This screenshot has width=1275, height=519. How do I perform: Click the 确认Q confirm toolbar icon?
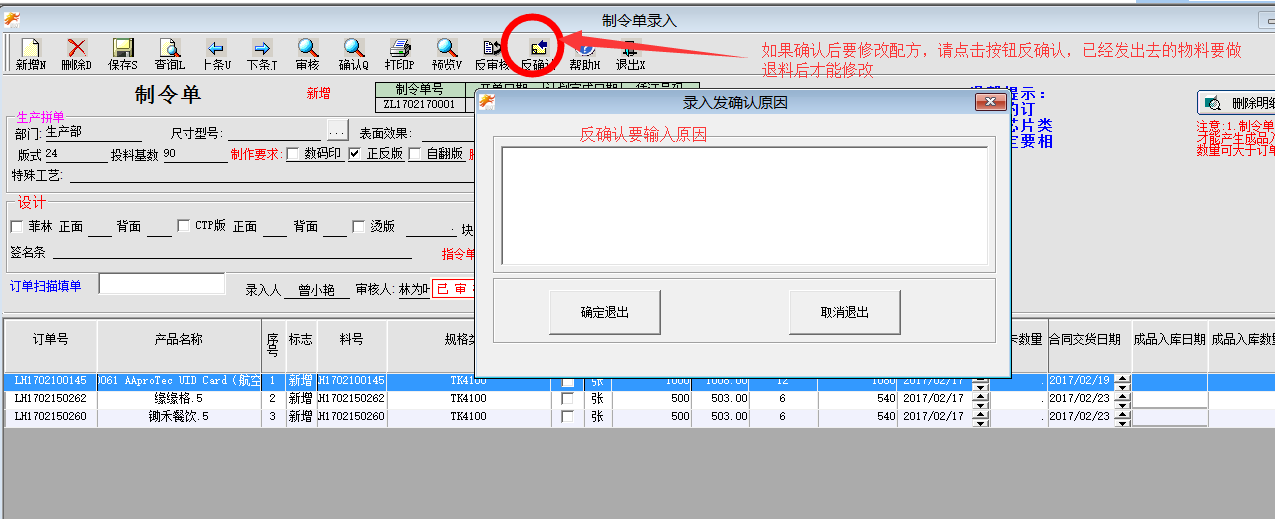[x=354, y=55]
